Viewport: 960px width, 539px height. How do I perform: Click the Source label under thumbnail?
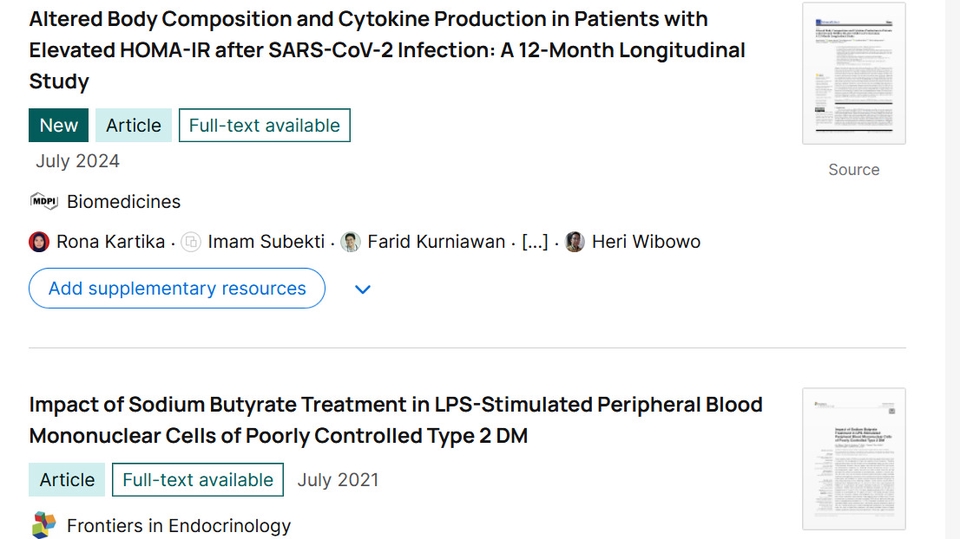point(854,170)
